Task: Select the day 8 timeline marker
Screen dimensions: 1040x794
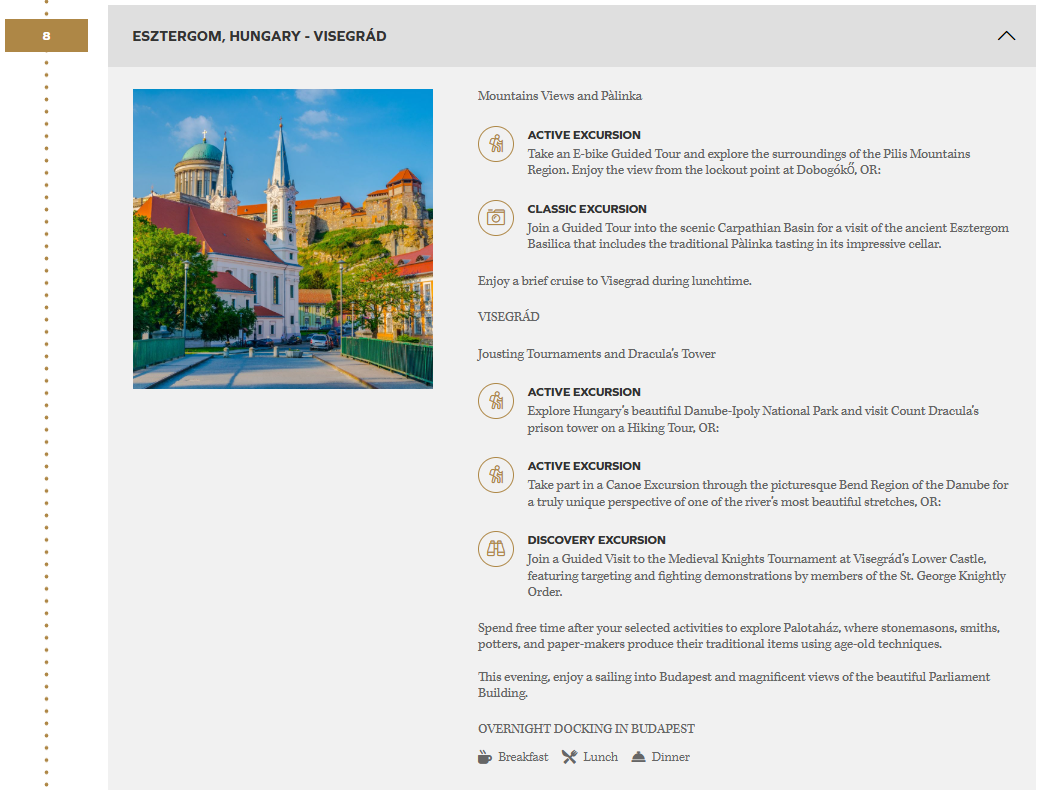Action: pos(46,36)
